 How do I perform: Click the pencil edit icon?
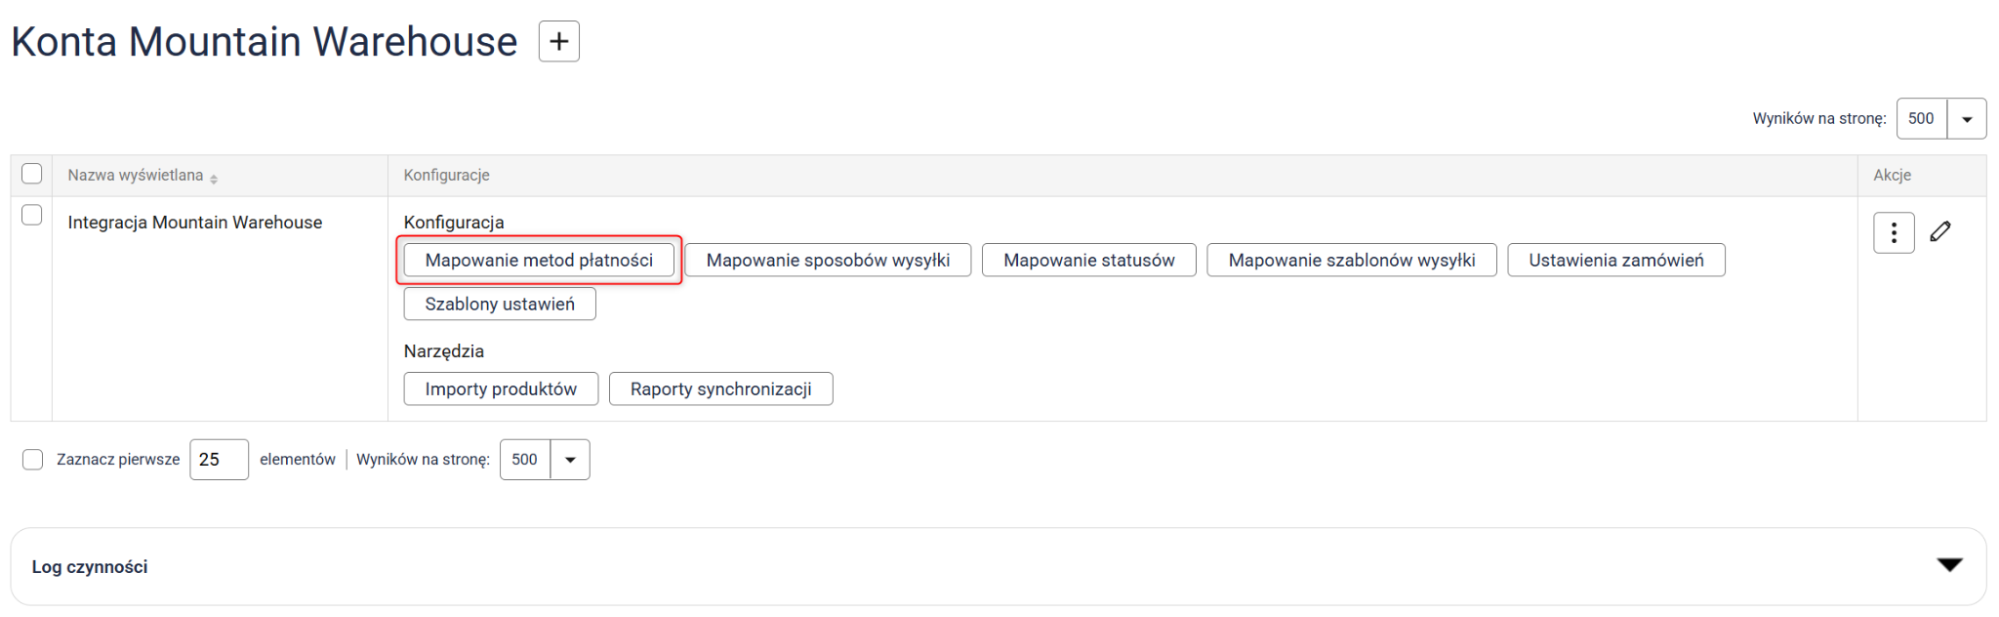tap(1940, 232)
